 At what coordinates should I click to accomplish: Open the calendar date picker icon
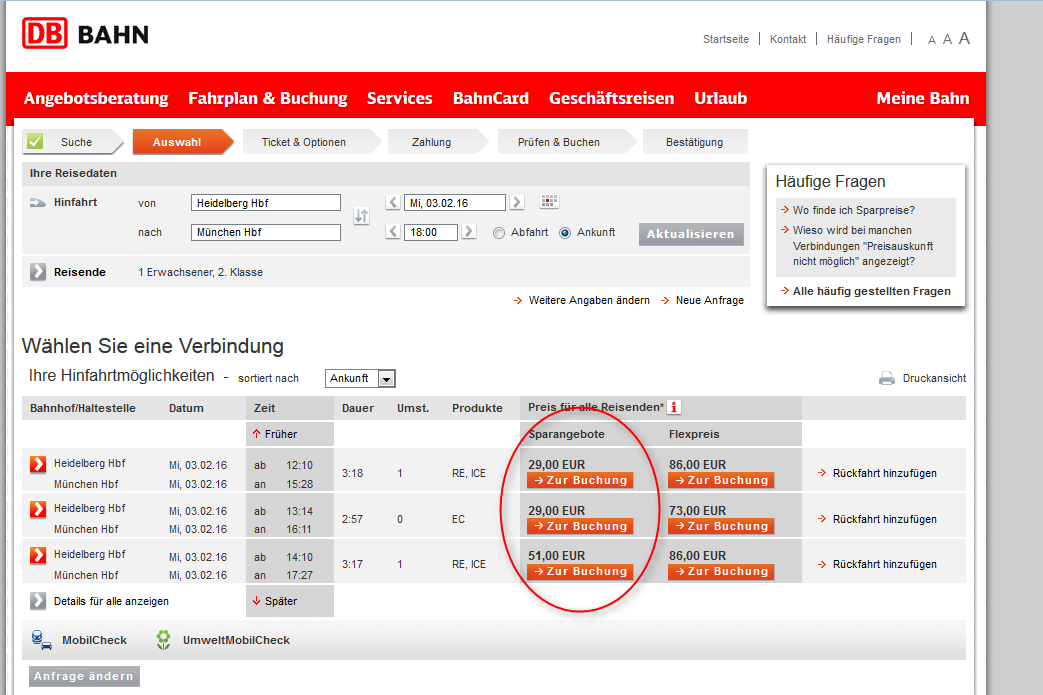click(549, 202)
